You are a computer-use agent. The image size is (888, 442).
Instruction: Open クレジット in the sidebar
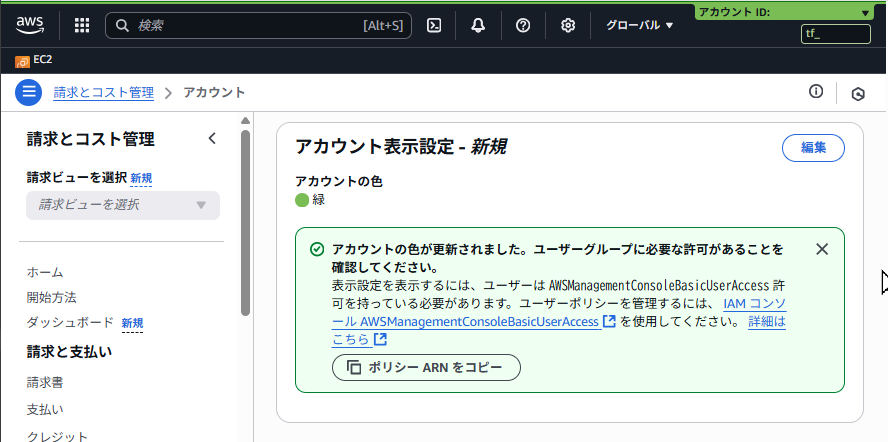[x=57, y=436]
